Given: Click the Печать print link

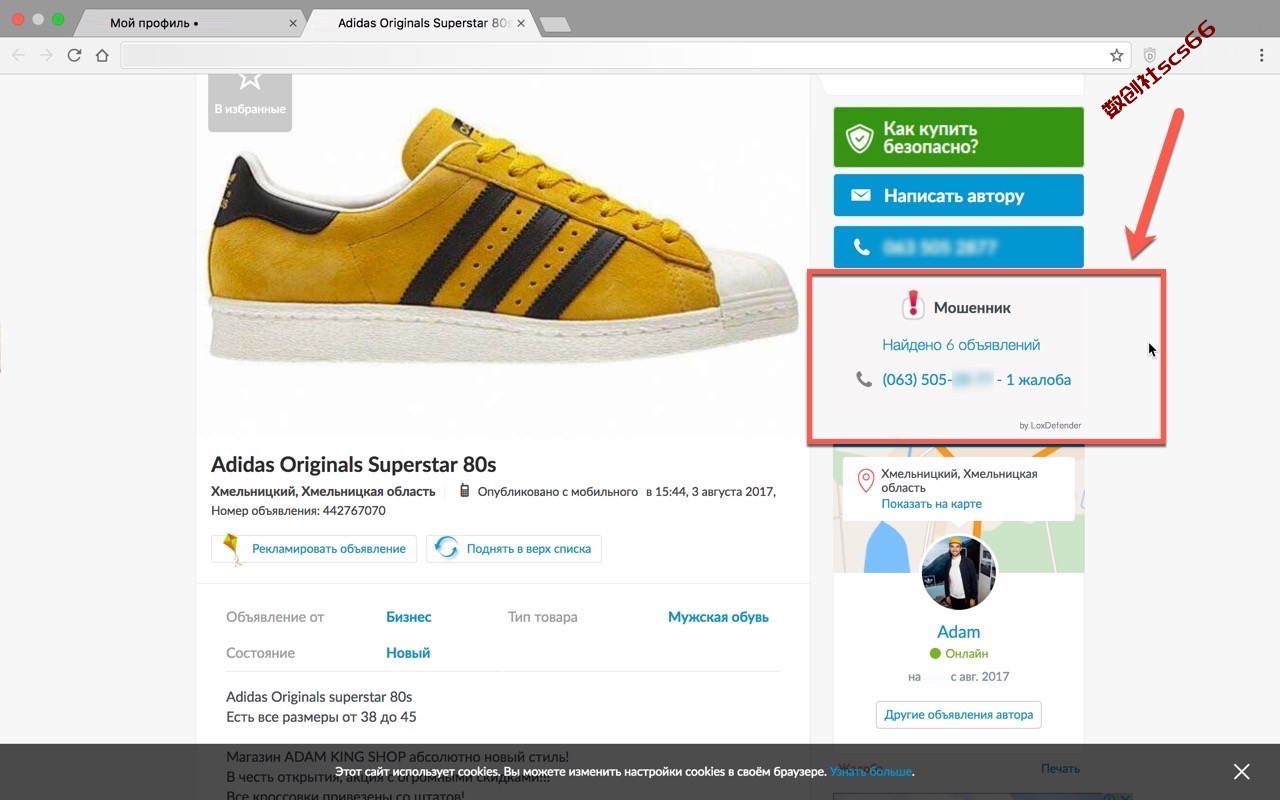Looking at the screenshot, I should (x=1060, y=769).
